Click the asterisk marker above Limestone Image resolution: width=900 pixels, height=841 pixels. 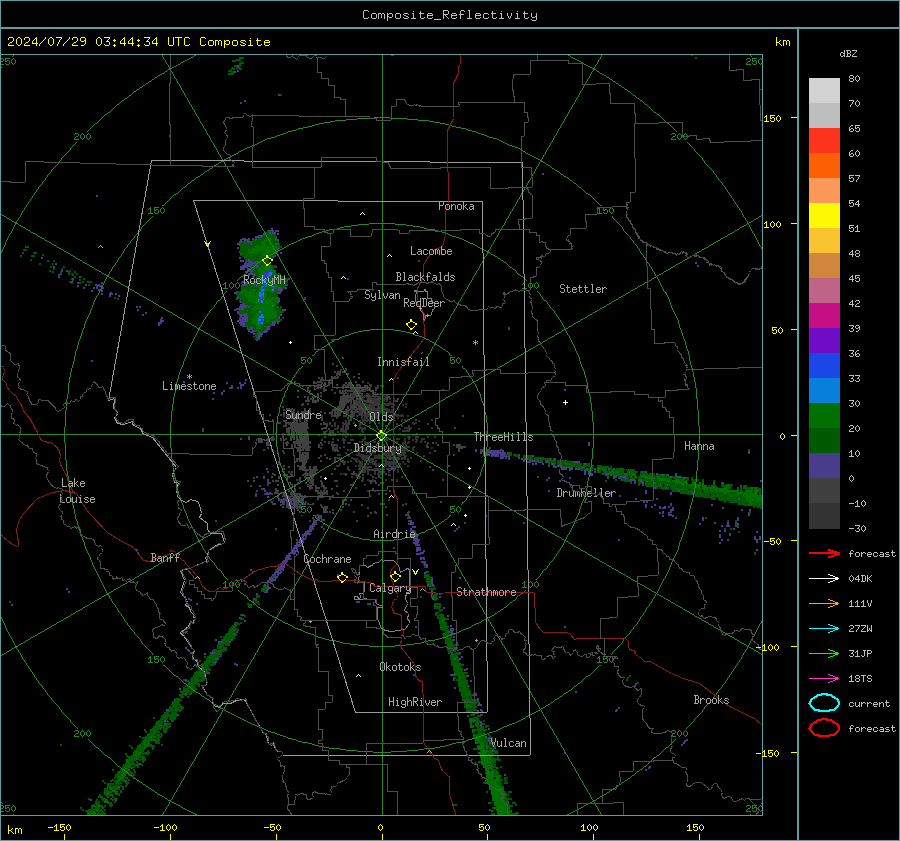point(189,377)
